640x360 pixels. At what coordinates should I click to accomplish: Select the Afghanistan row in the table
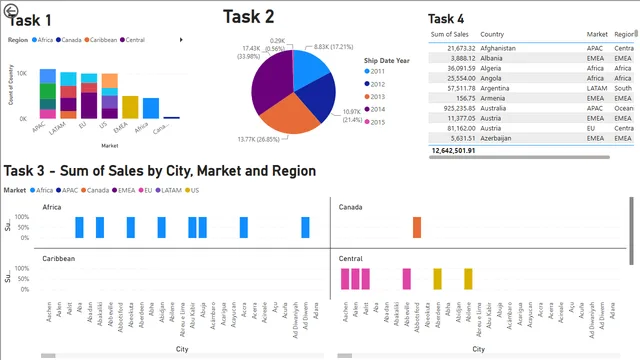[531, 48]
